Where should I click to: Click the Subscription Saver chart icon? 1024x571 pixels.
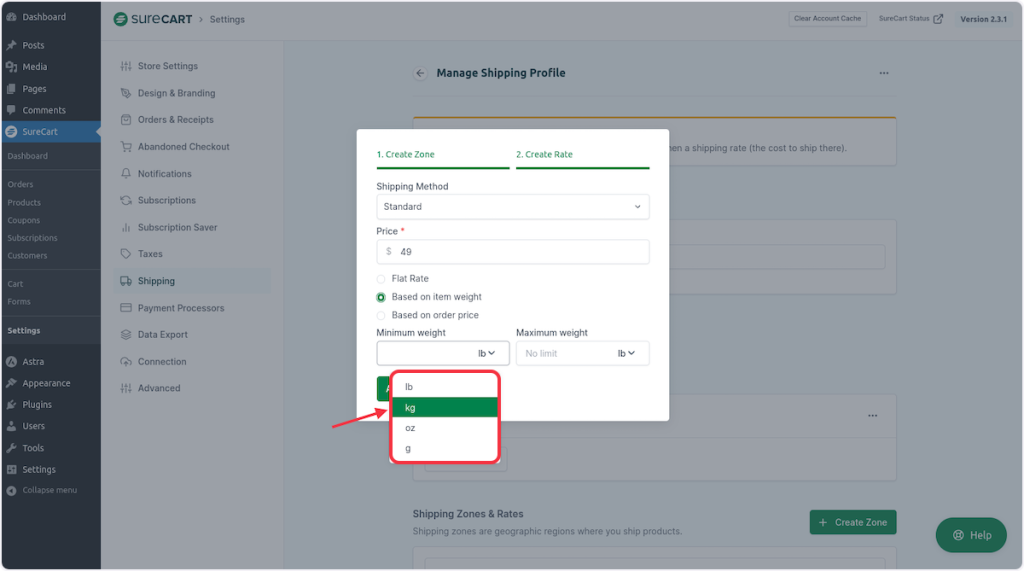click(126, 227)
